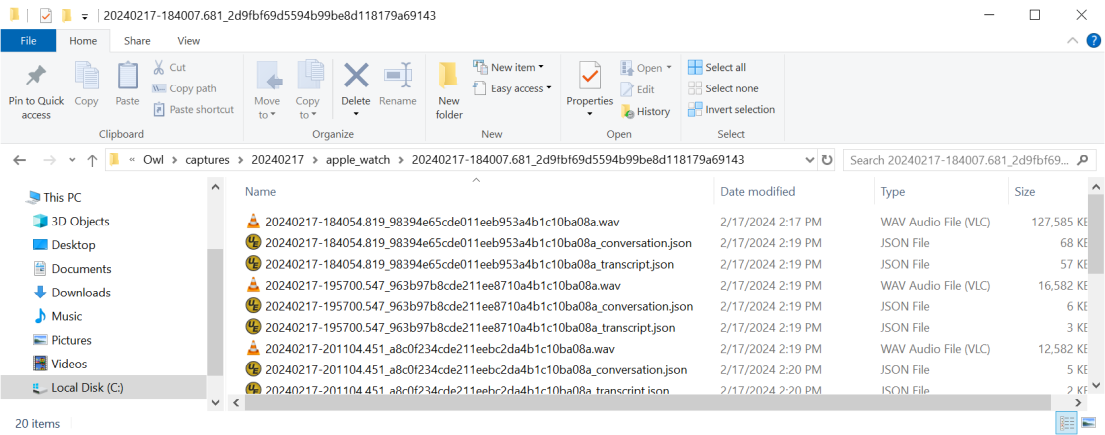Switch to the View tab
1105x435 pixels.
click(x=189, y=41)
